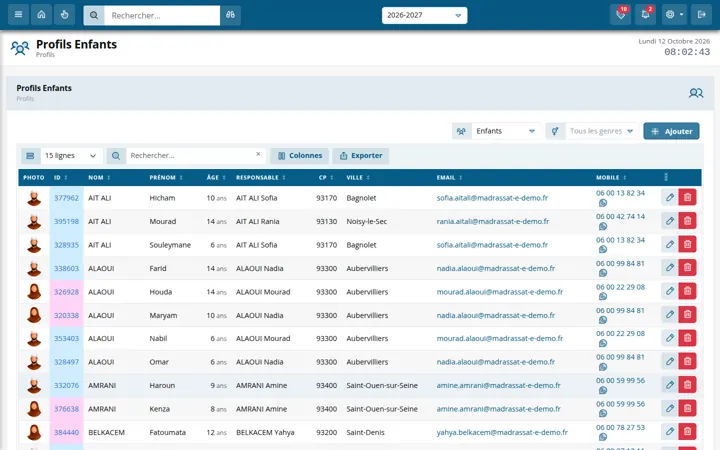
Task: Sort table by NOM column
Action: [99, 178]
